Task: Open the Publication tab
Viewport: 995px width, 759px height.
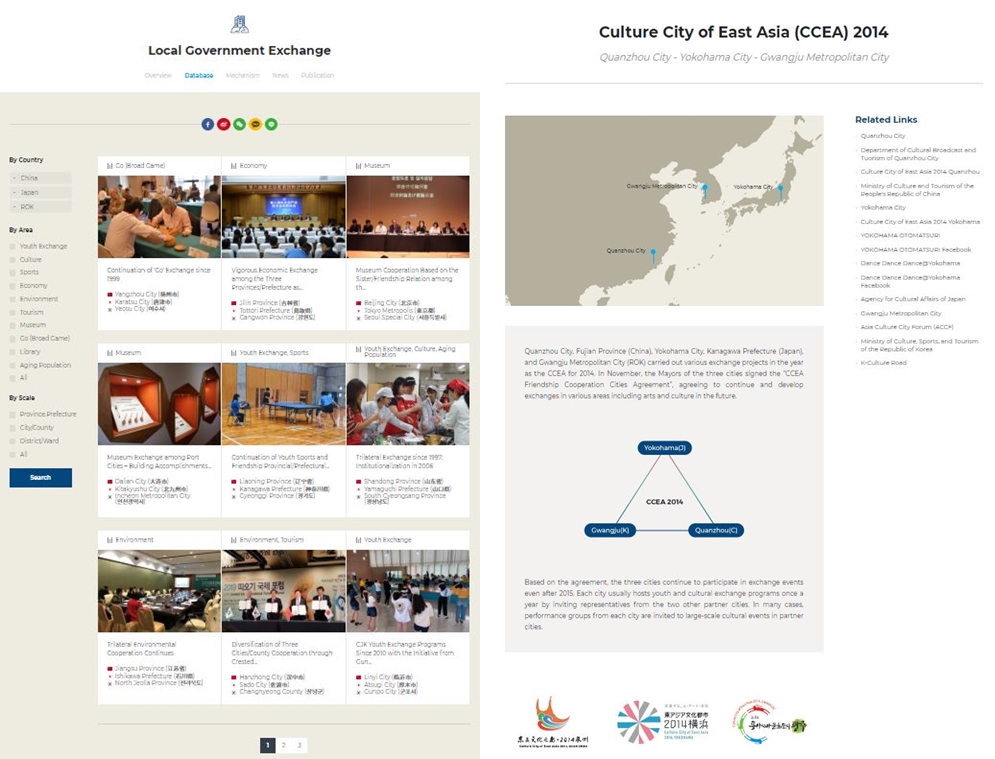Action: click(317, 76)
